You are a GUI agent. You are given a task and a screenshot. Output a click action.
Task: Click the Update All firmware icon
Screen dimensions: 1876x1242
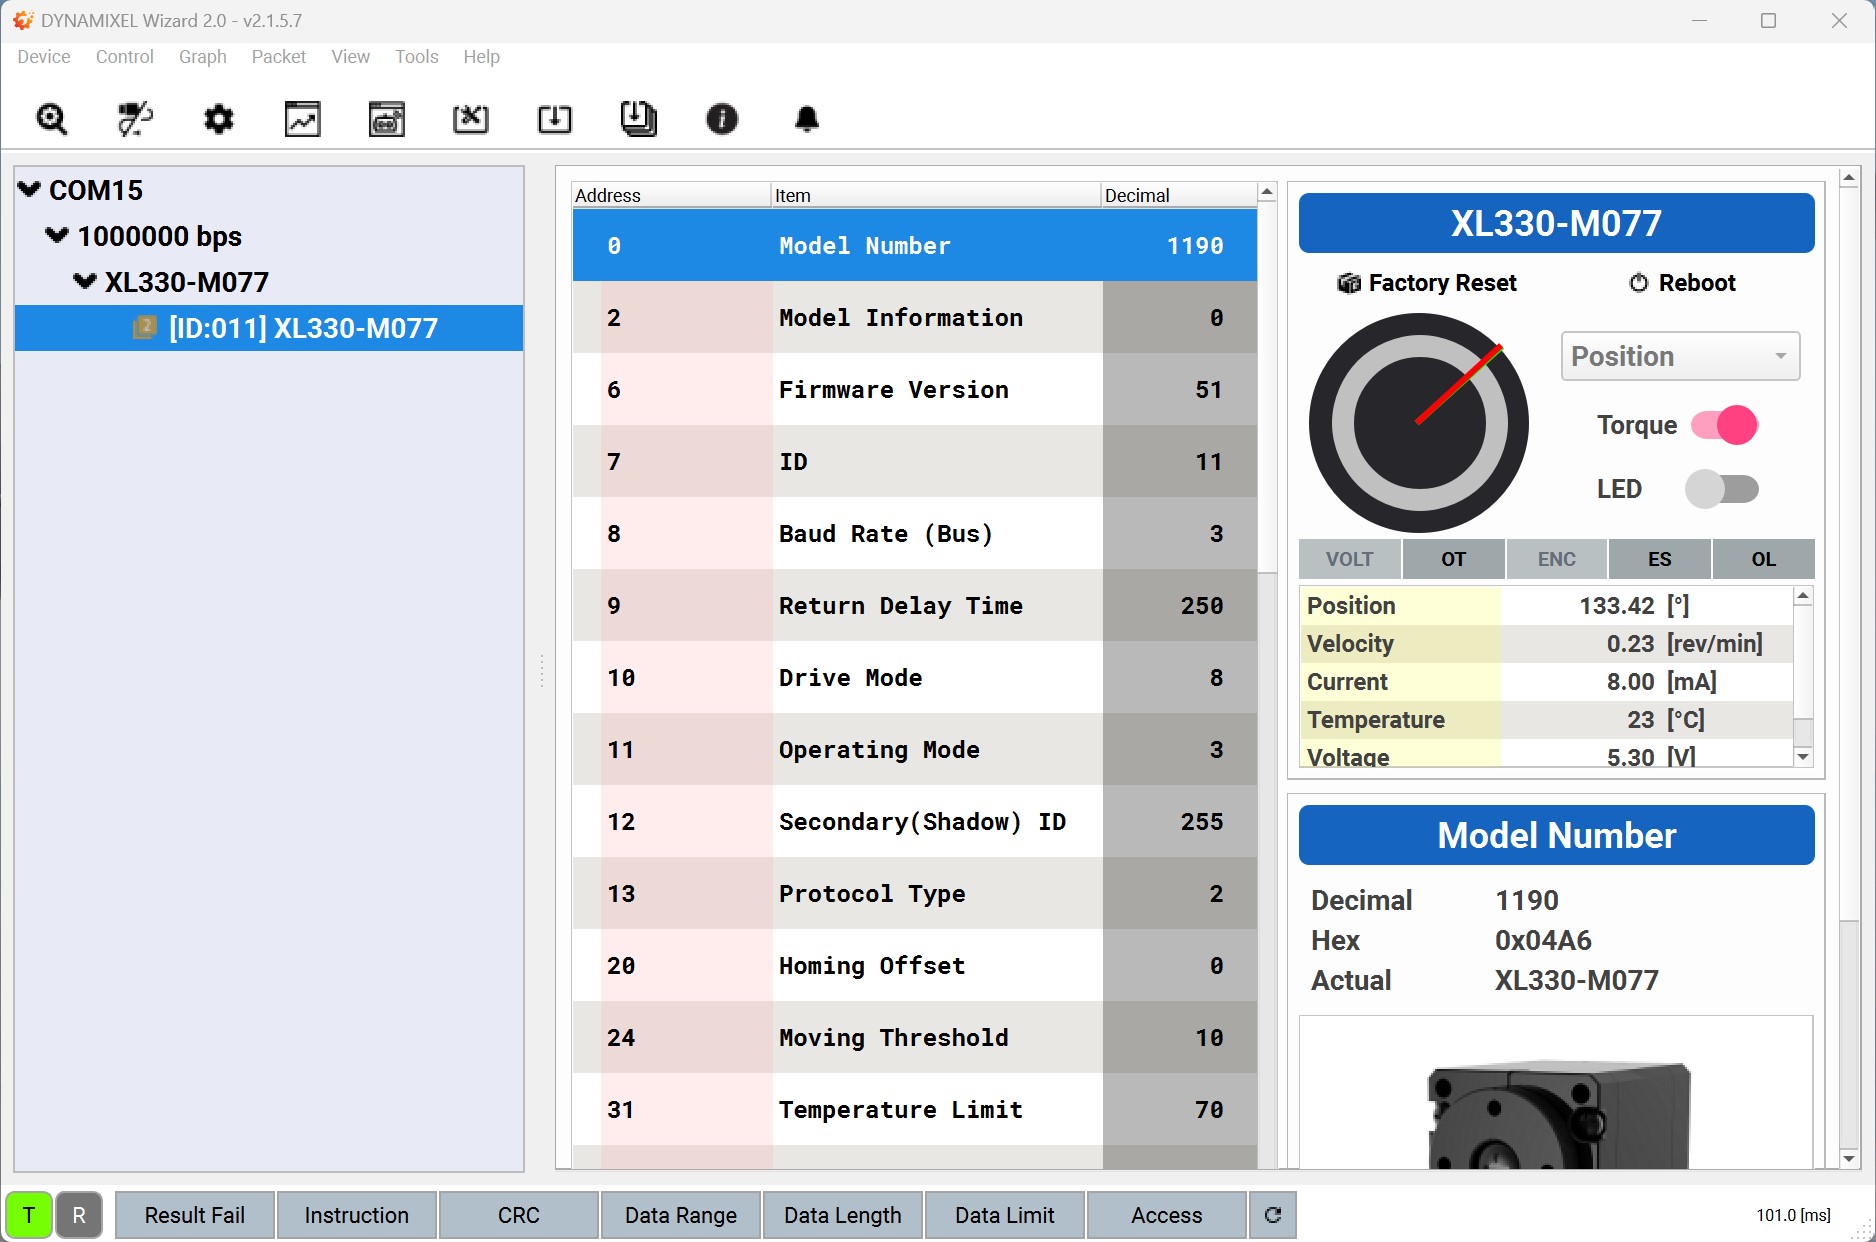pos(639,119)
